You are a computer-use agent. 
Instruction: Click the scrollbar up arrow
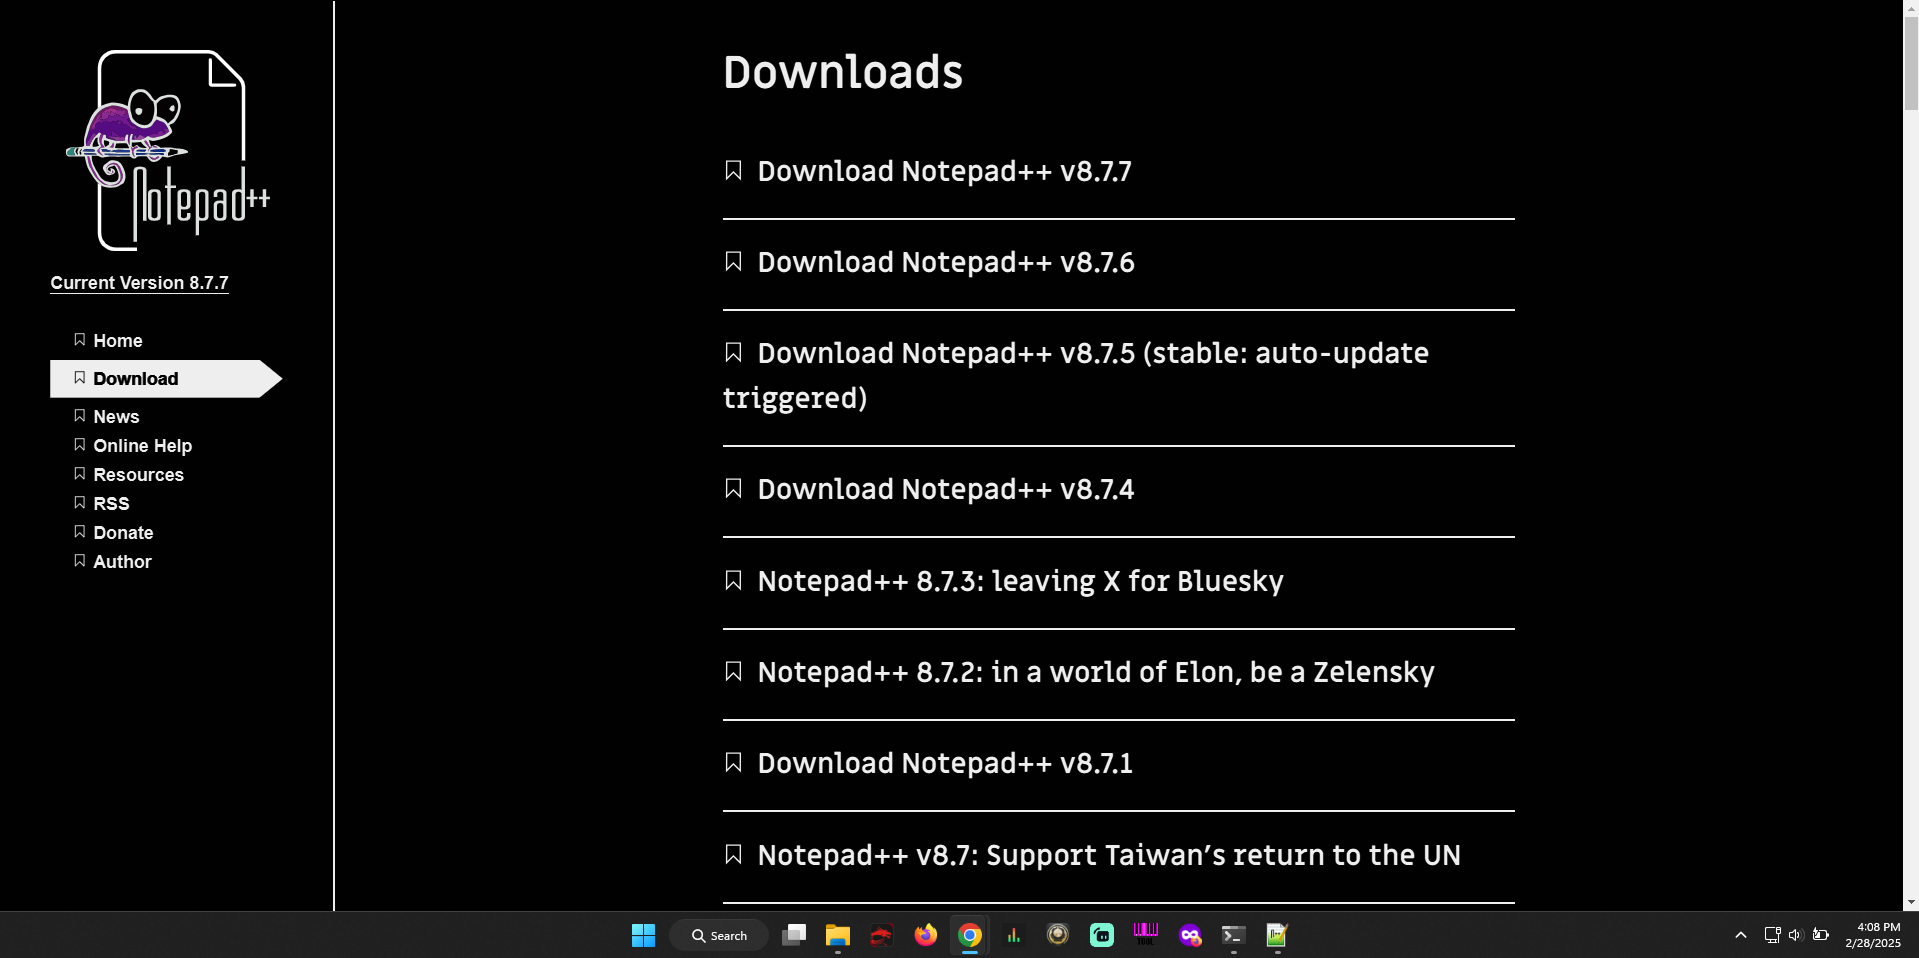click(x=1911, y=7)
